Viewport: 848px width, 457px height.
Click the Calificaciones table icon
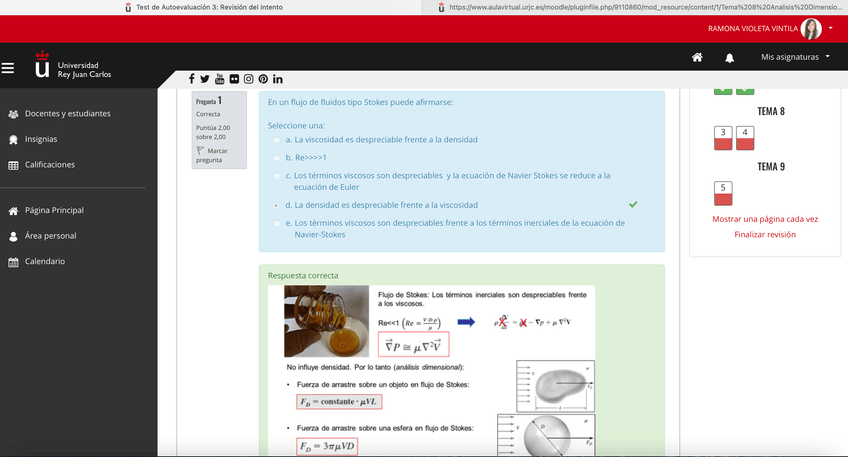[x=14, y=165]
